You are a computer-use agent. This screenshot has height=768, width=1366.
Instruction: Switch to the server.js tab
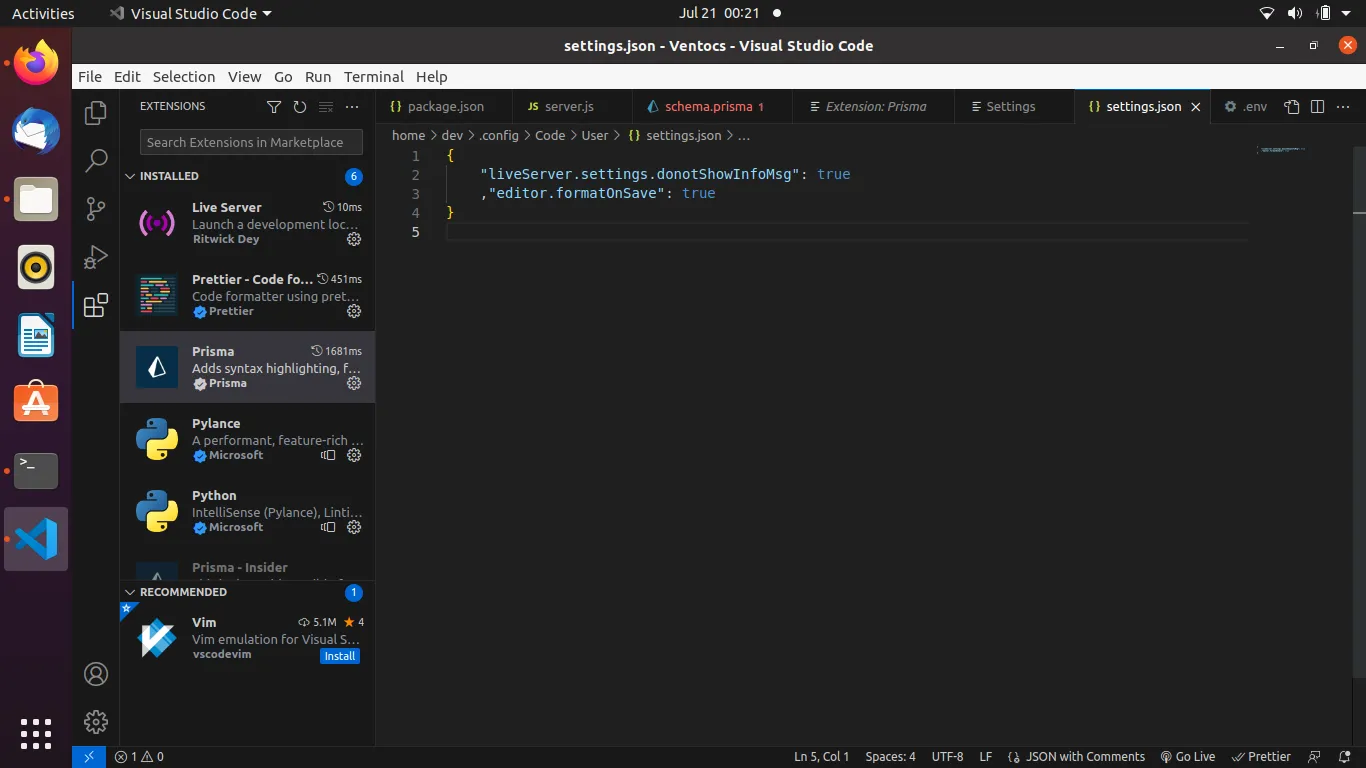click(572, 107)
